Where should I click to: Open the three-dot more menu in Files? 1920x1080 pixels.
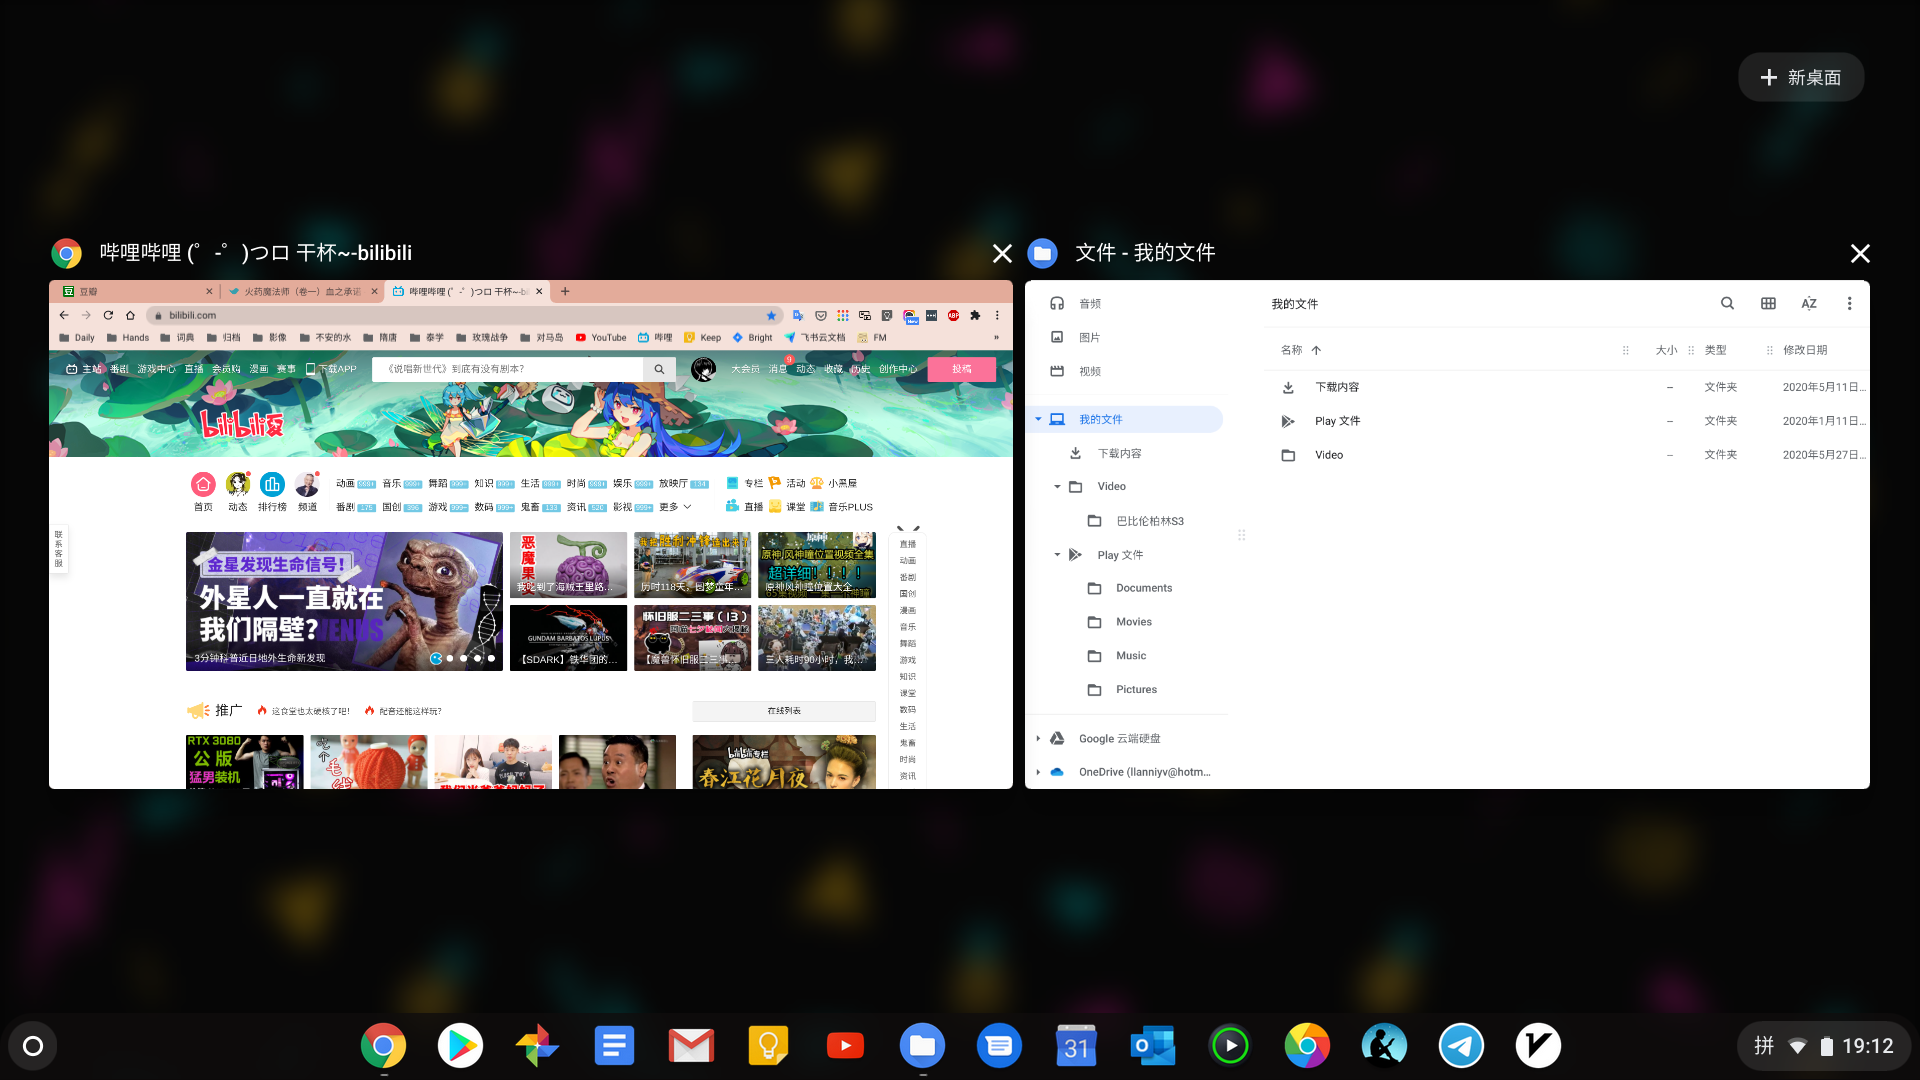coord(1849,304)
